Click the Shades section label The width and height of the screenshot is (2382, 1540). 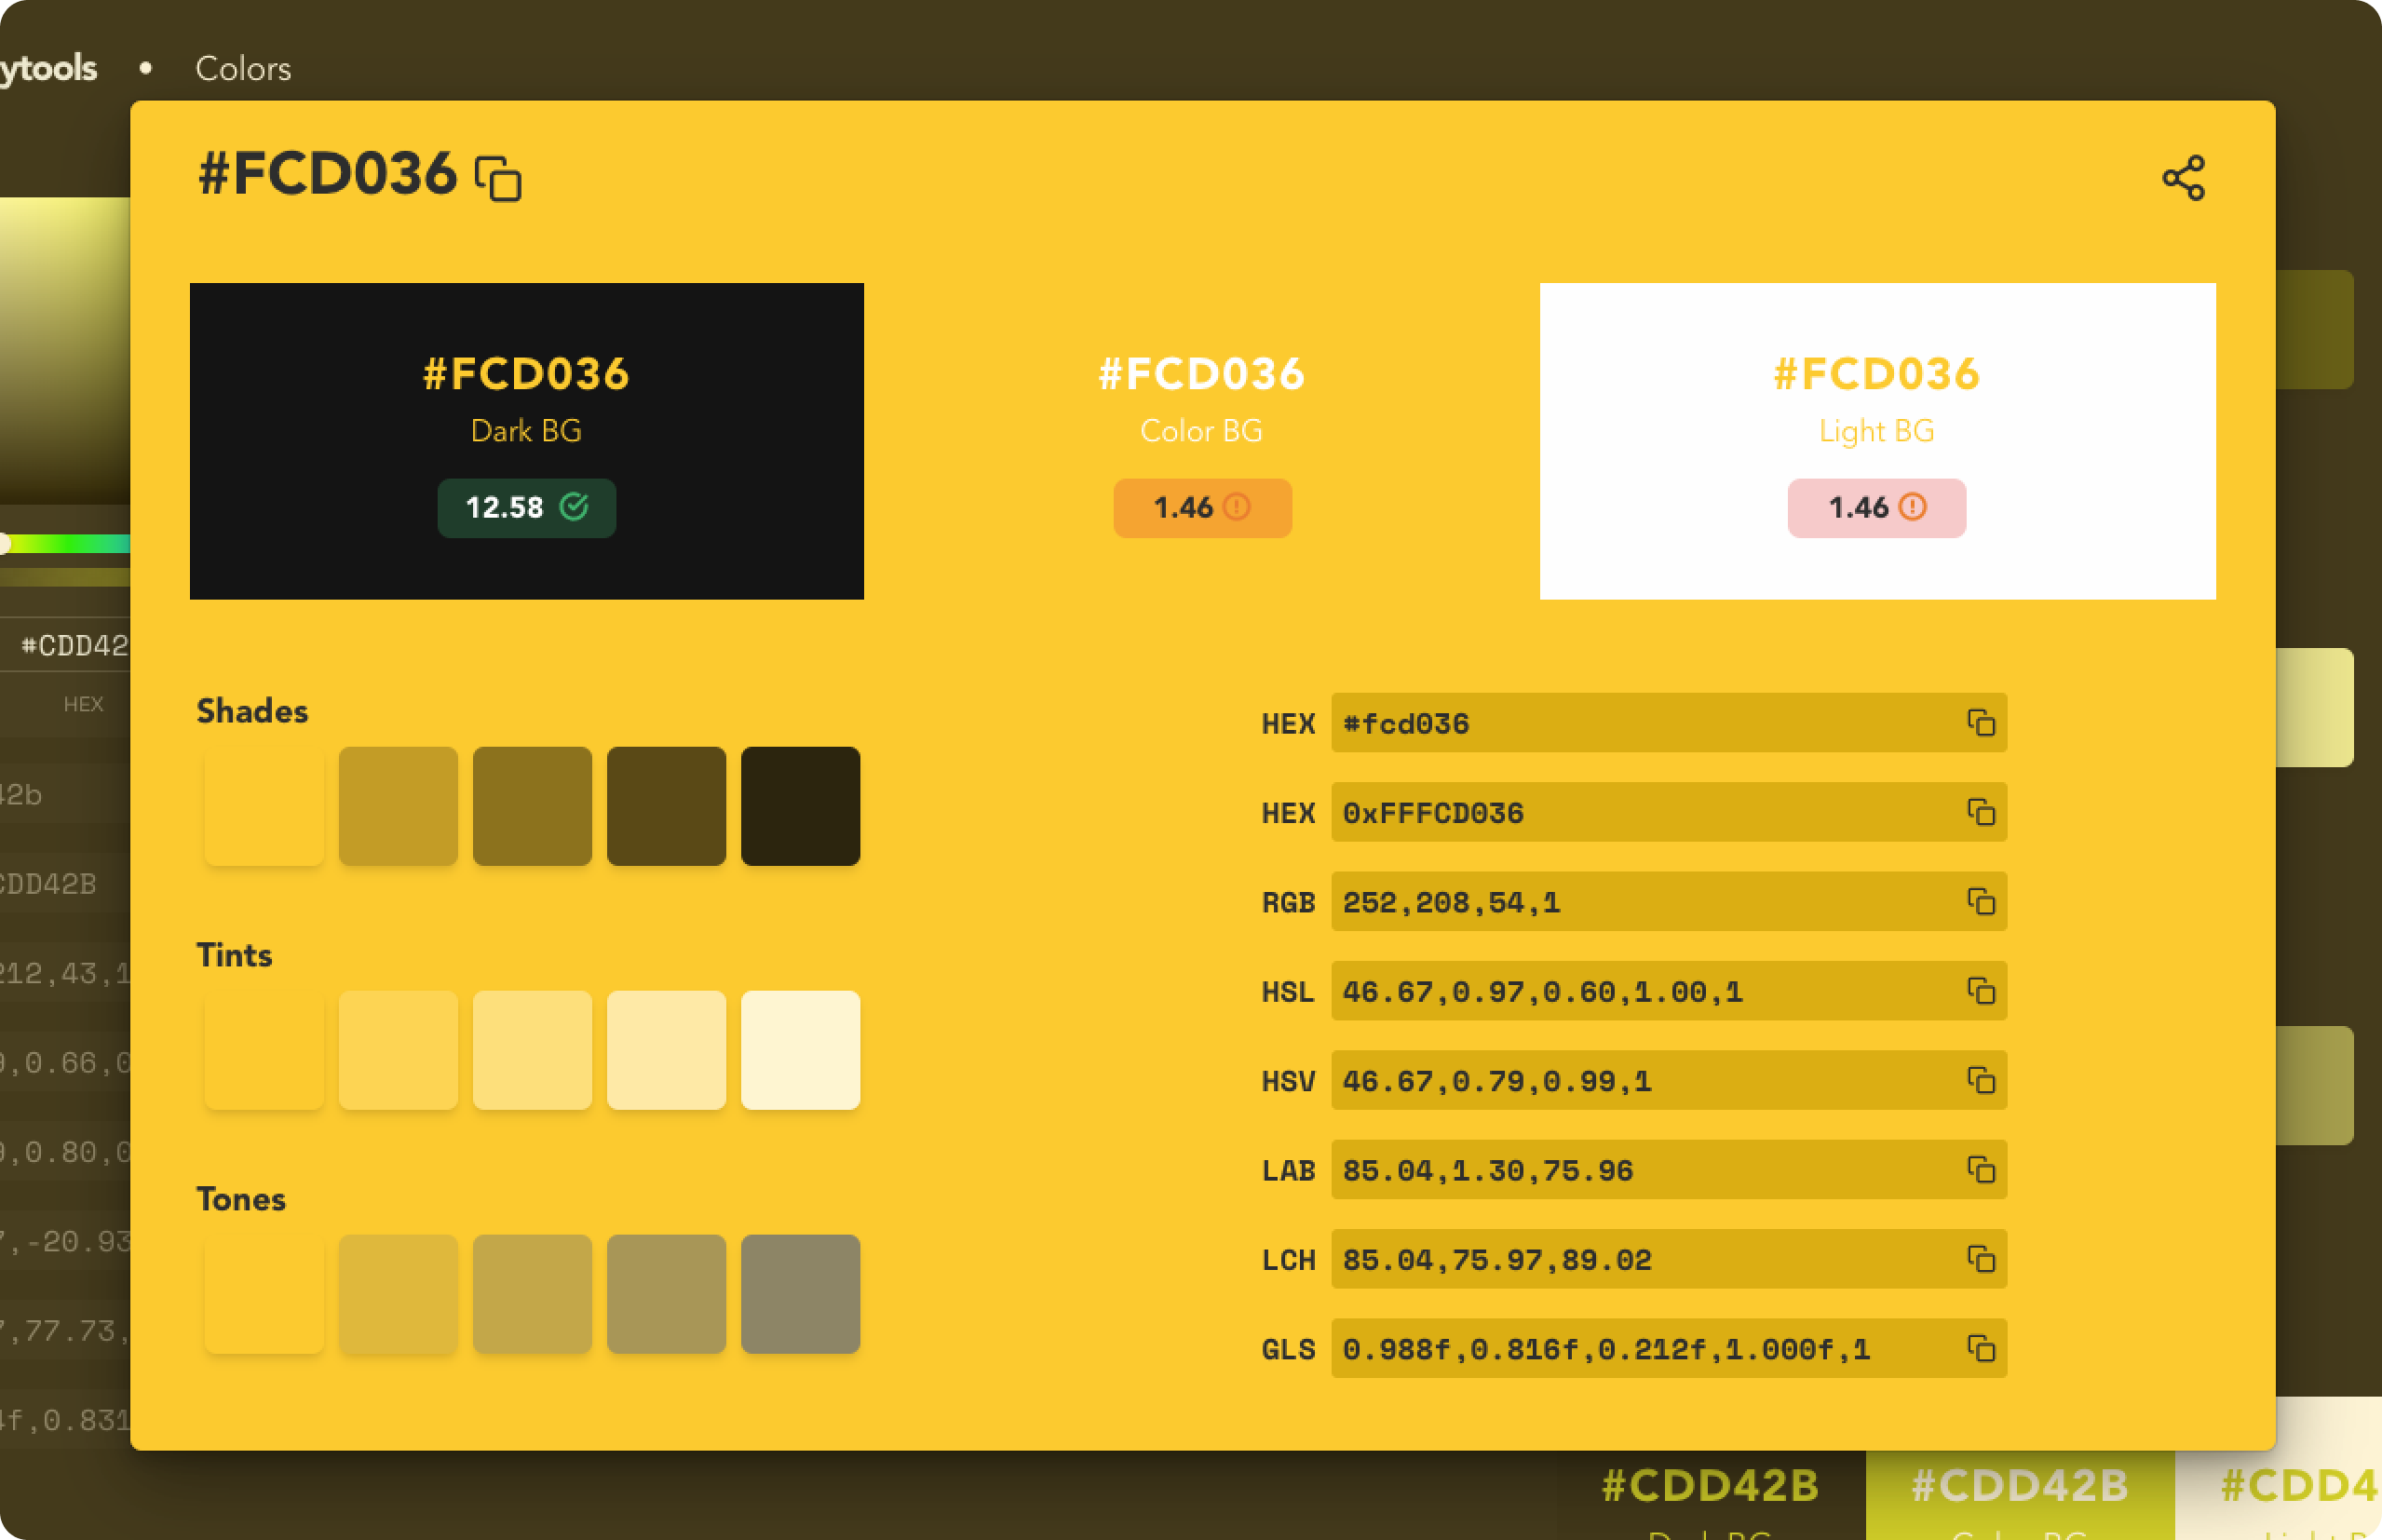pos(252,711)
